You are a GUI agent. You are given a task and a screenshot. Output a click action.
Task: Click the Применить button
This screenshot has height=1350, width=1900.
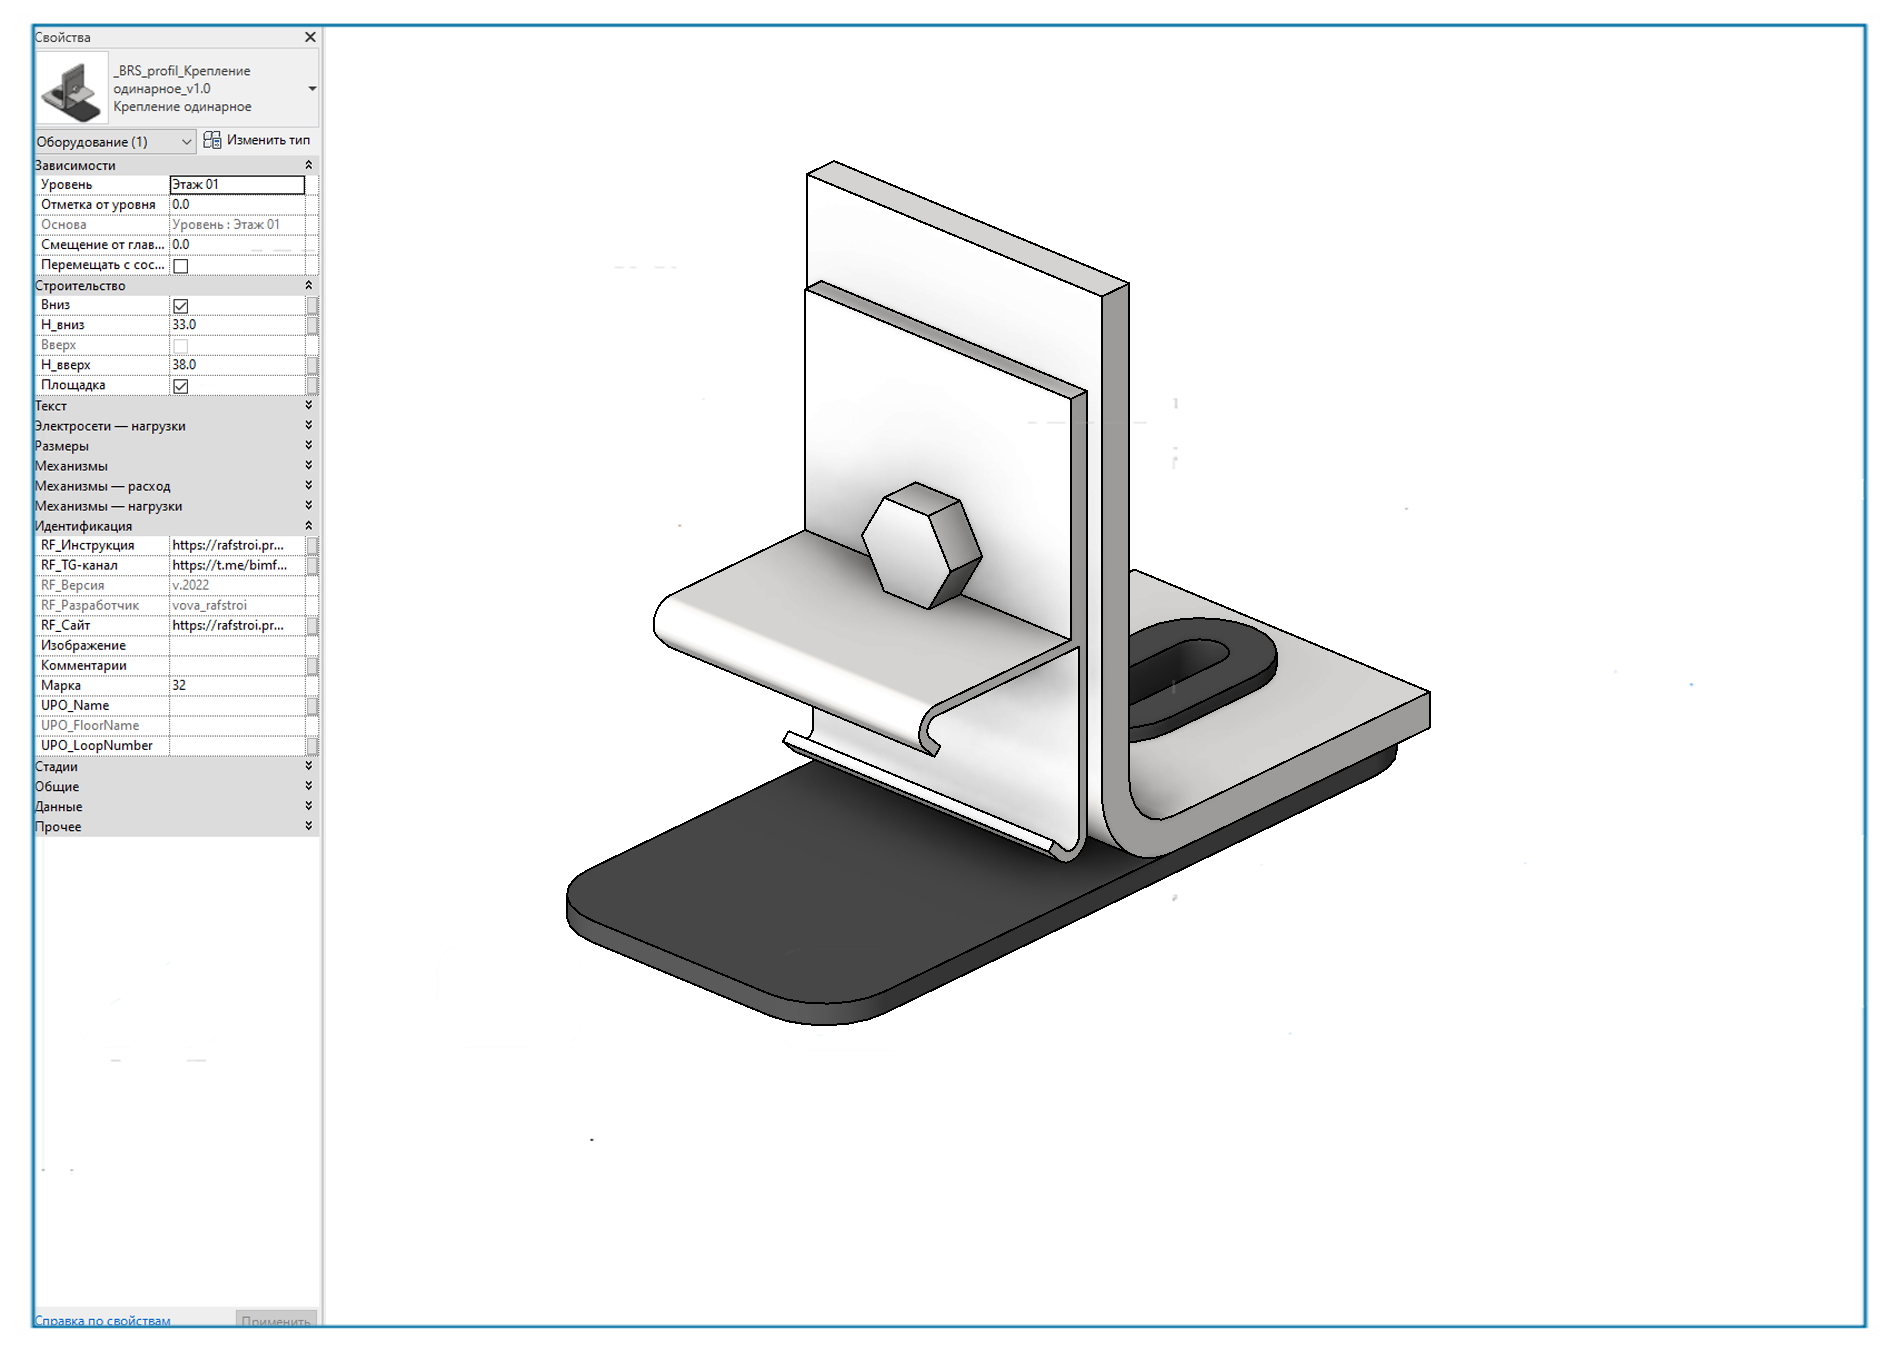pyautogui.click(x=276, y=1320)
